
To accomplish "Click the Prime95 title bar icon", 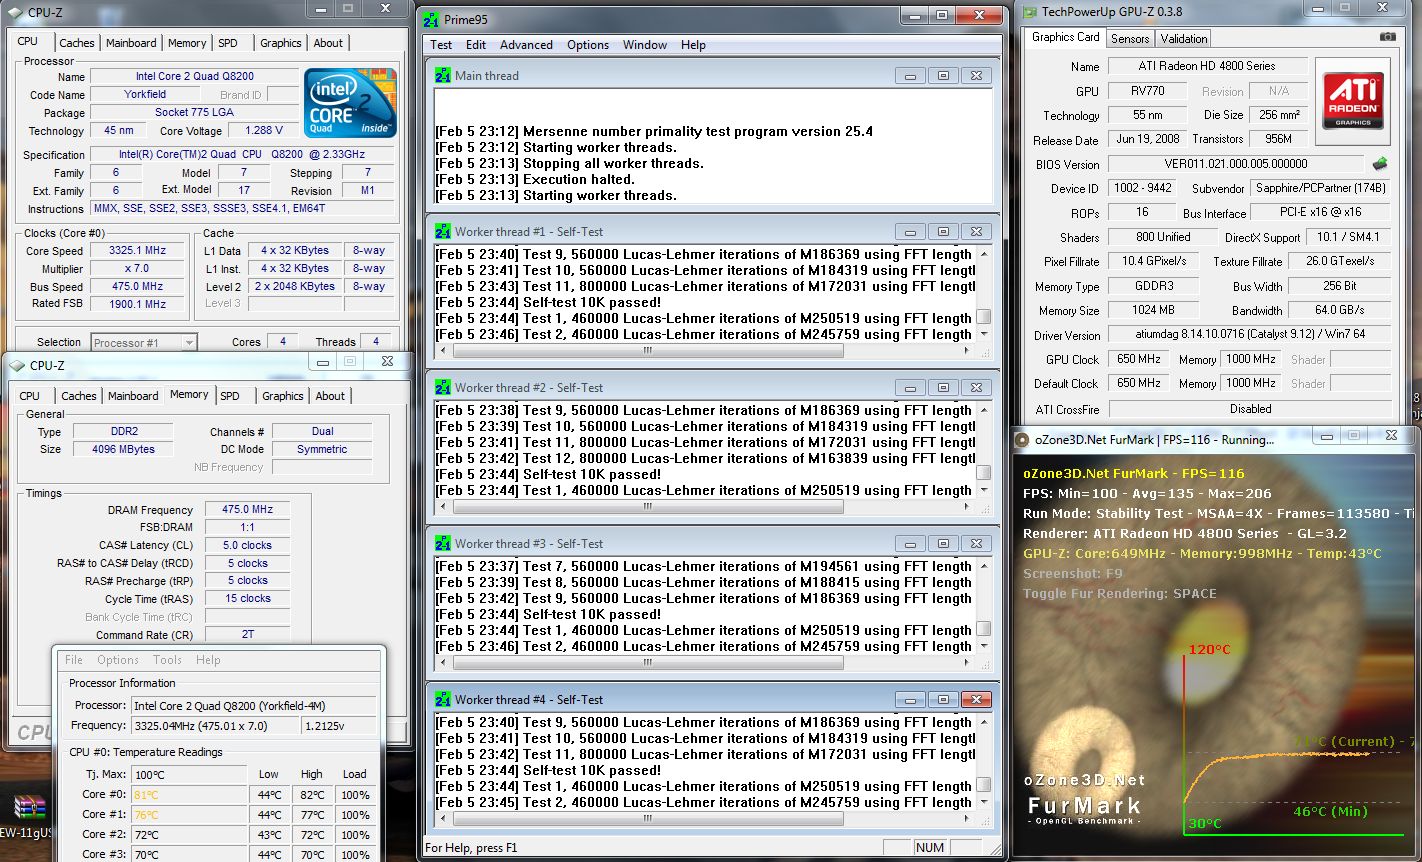I will [431, 20].
